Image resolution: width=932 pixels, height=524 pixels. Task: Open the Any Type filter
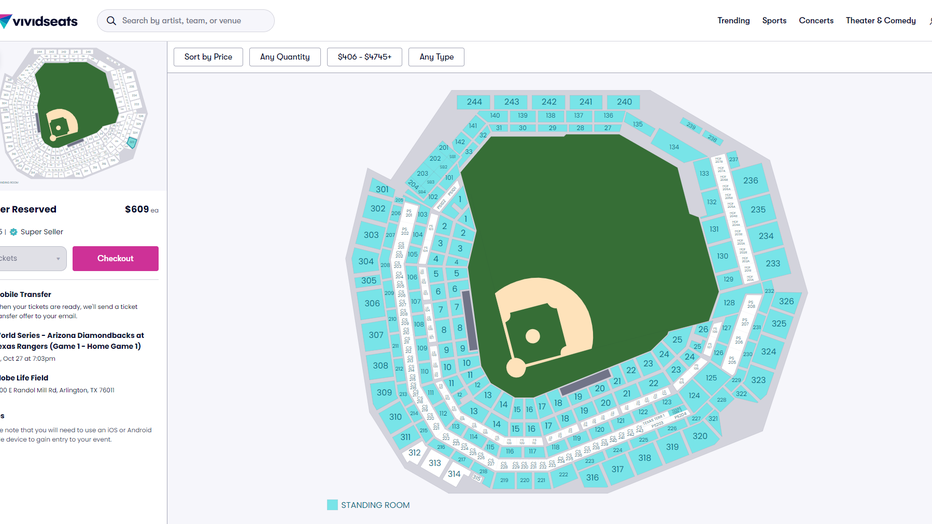[x=436, y=57]
